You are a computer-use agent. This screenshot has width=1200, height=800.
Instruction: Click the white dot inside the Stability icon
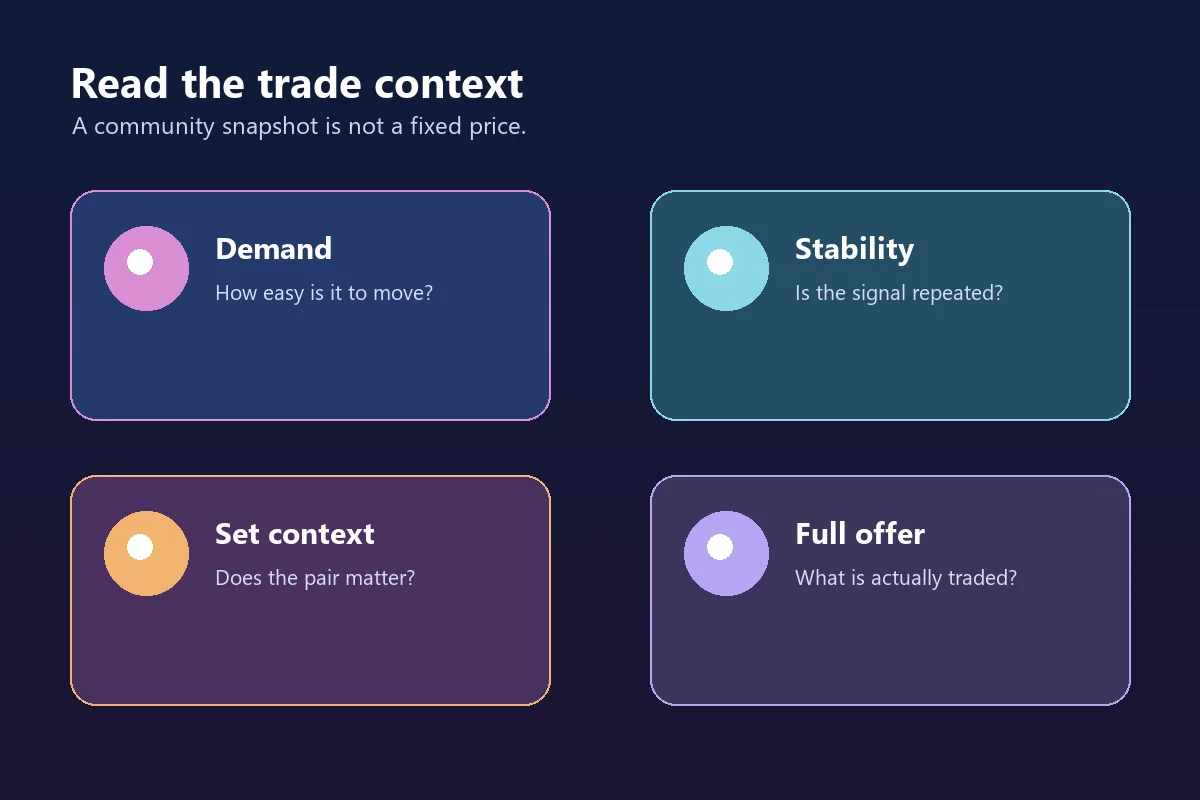(720, 262)
